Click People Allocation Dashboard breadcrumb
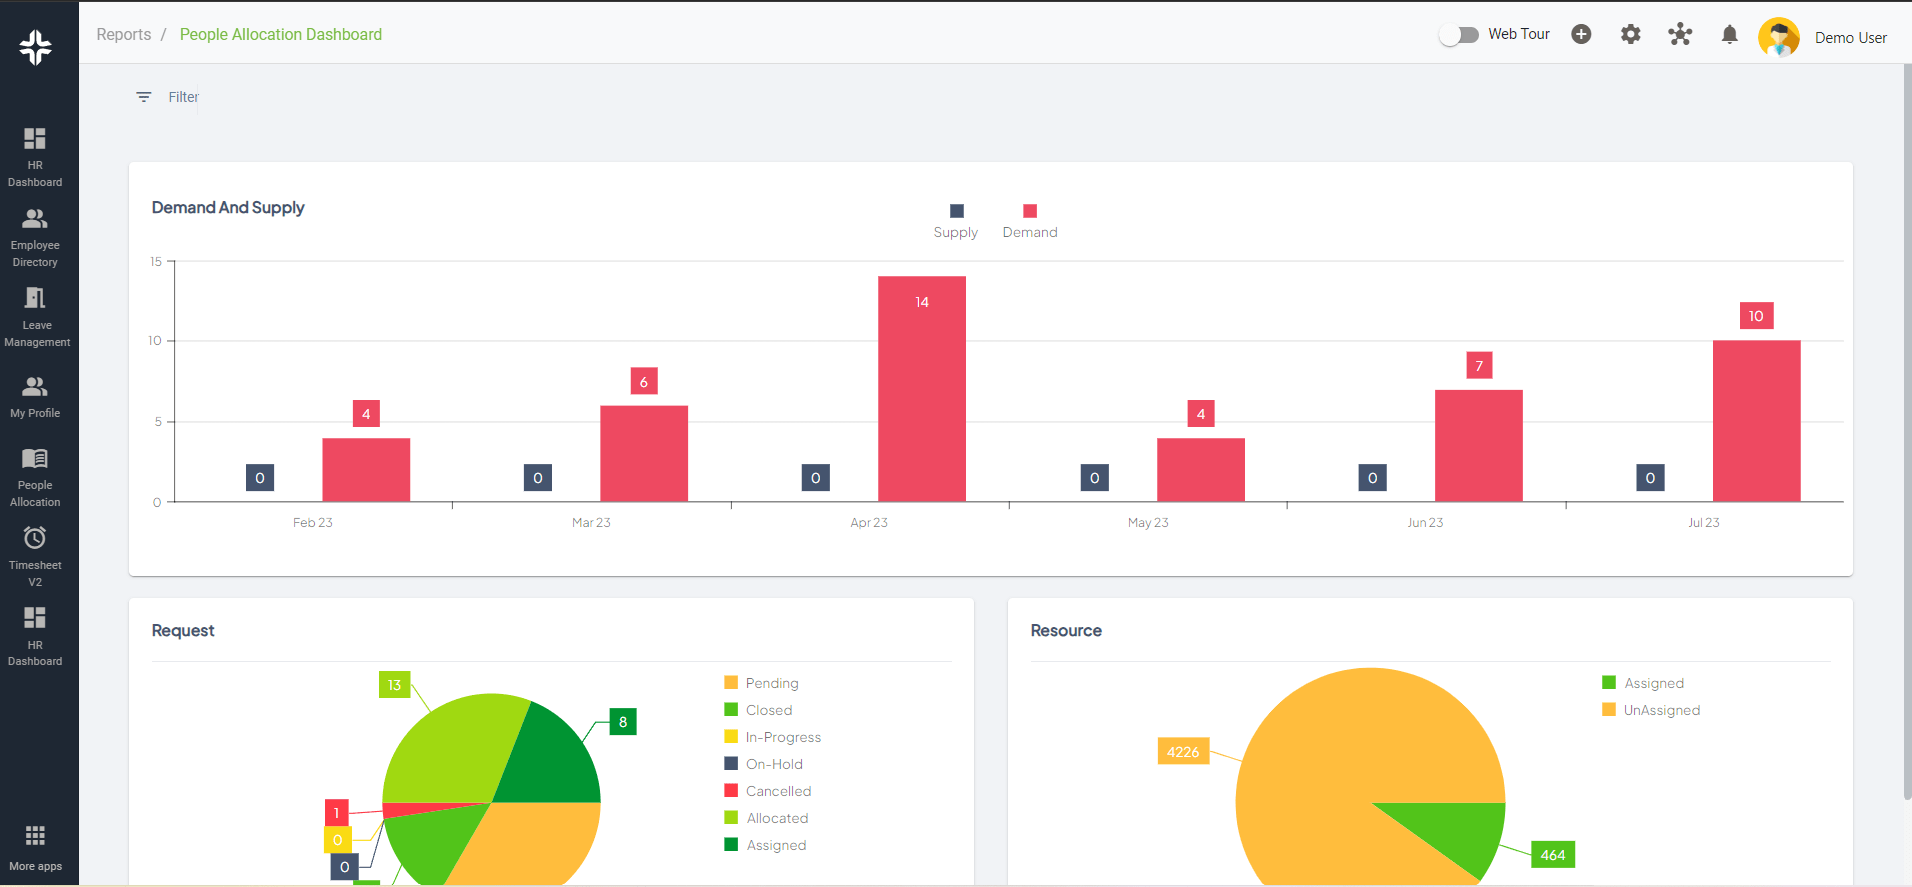This screenshot has width=1912, height=887. [x=281, y=35]
